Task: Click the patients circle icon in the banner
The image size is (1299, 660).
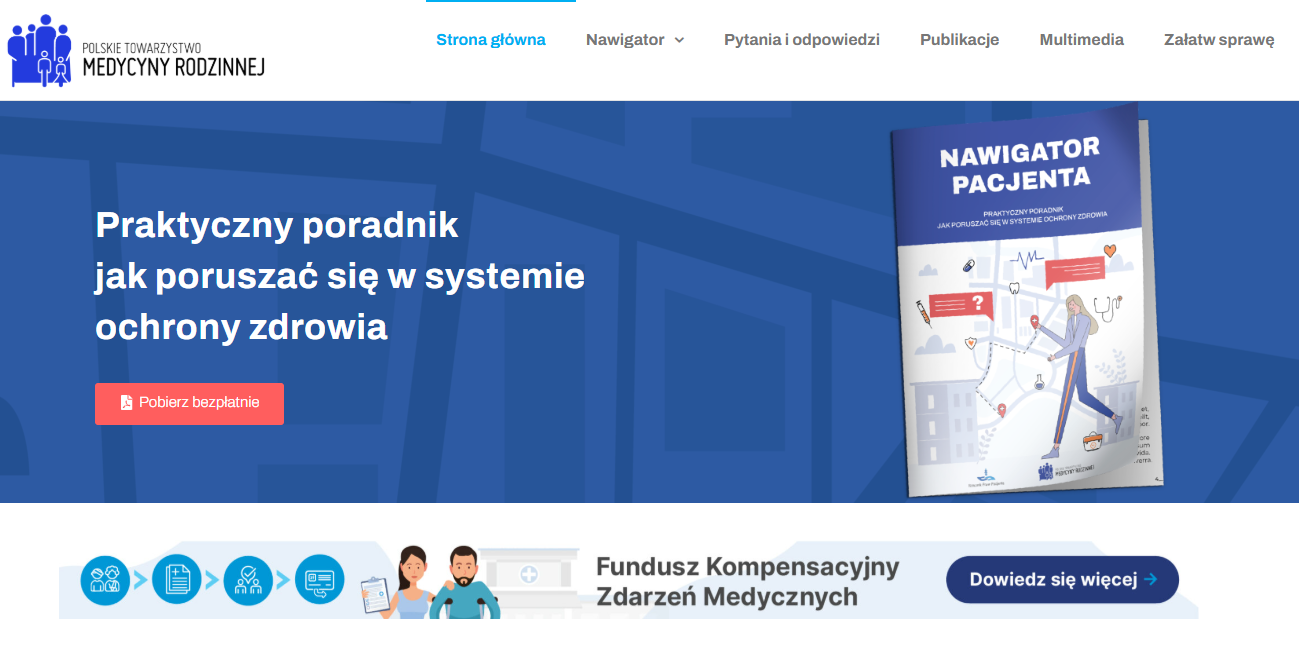Action: [105, 580]
